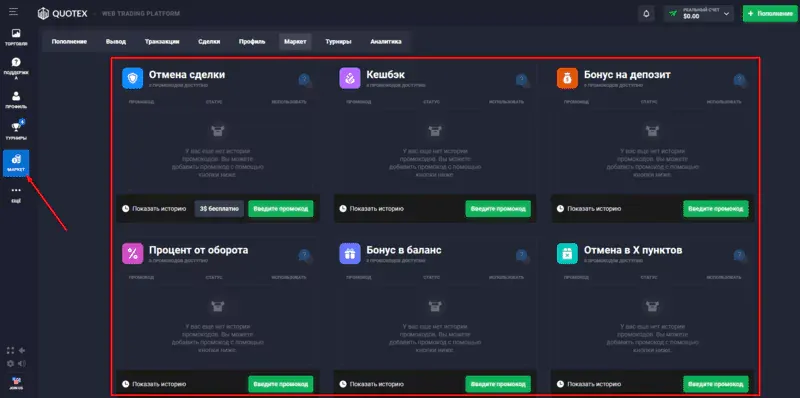Click the 3$ бесплатно button
This screenshot has width=800, height=398.
click(x=219, y=209)
